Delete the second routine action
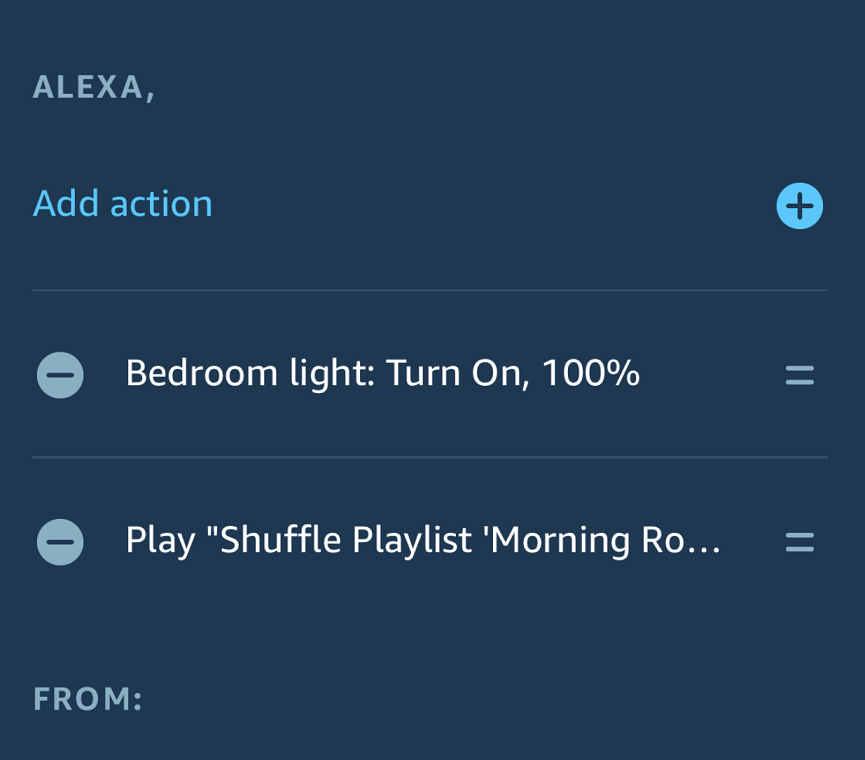865x760 pixels. tap(60, 542)
